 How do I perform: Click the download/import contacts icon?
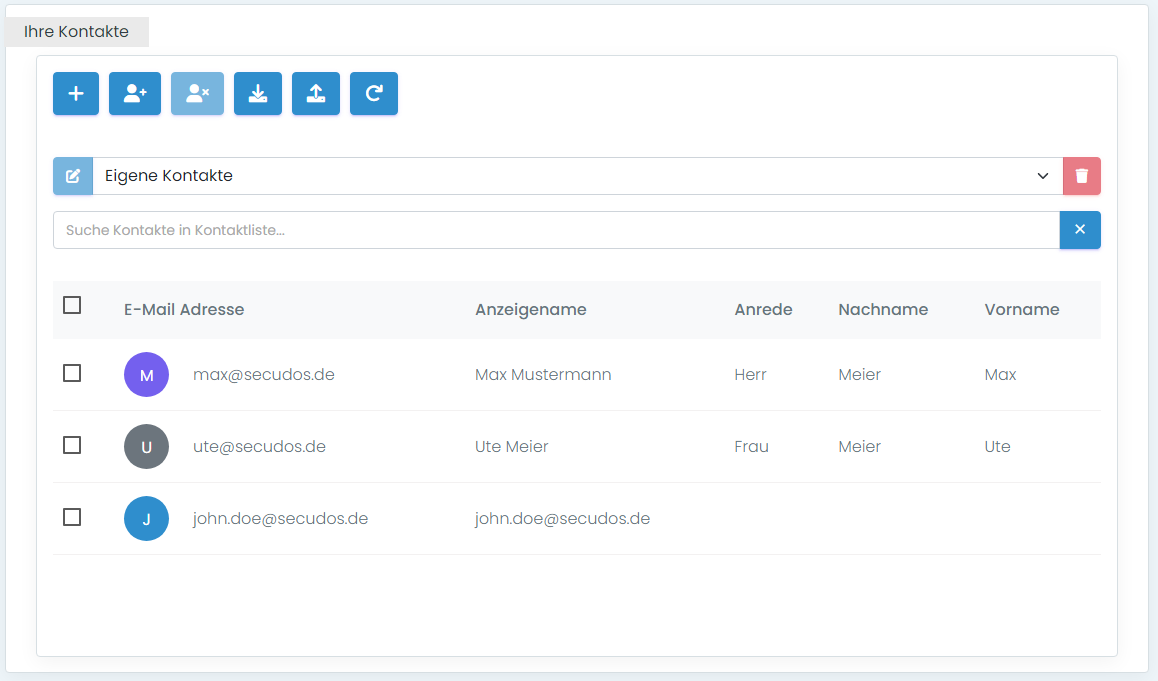coord(257,93)
